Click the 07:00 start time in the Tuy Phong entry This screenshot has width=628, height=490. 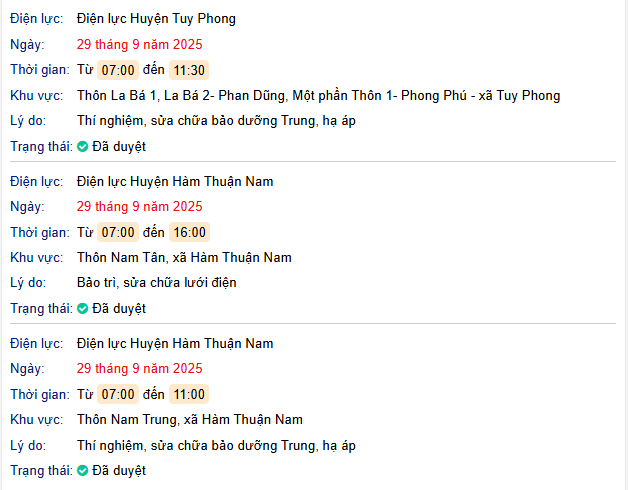coord(118,70)
